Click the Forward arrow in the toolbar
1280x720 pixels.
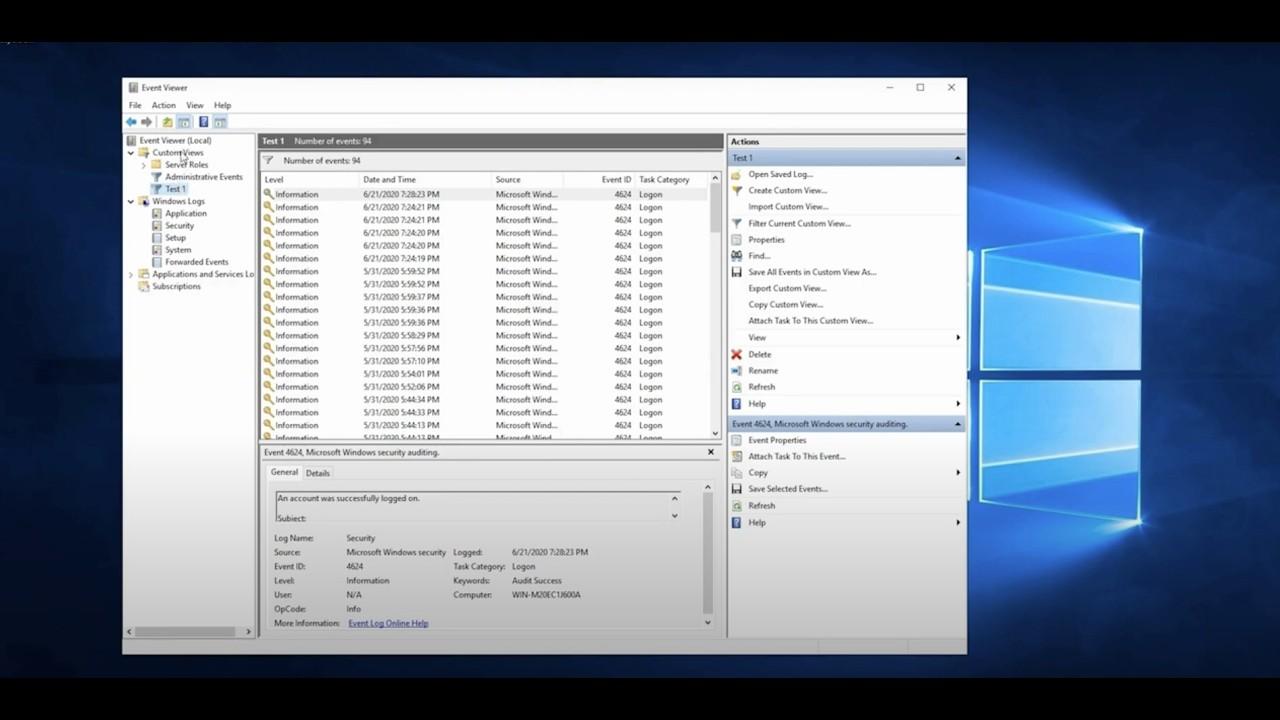click(147, 122)
